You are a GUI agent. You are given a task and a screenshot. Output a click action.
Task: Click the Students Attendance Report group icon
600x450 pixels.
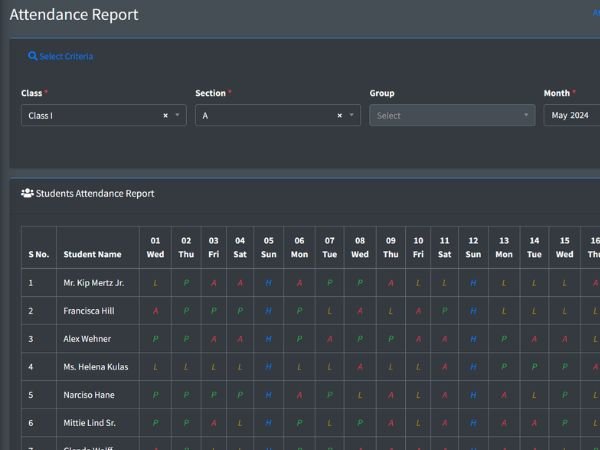[x=27, y=193]
